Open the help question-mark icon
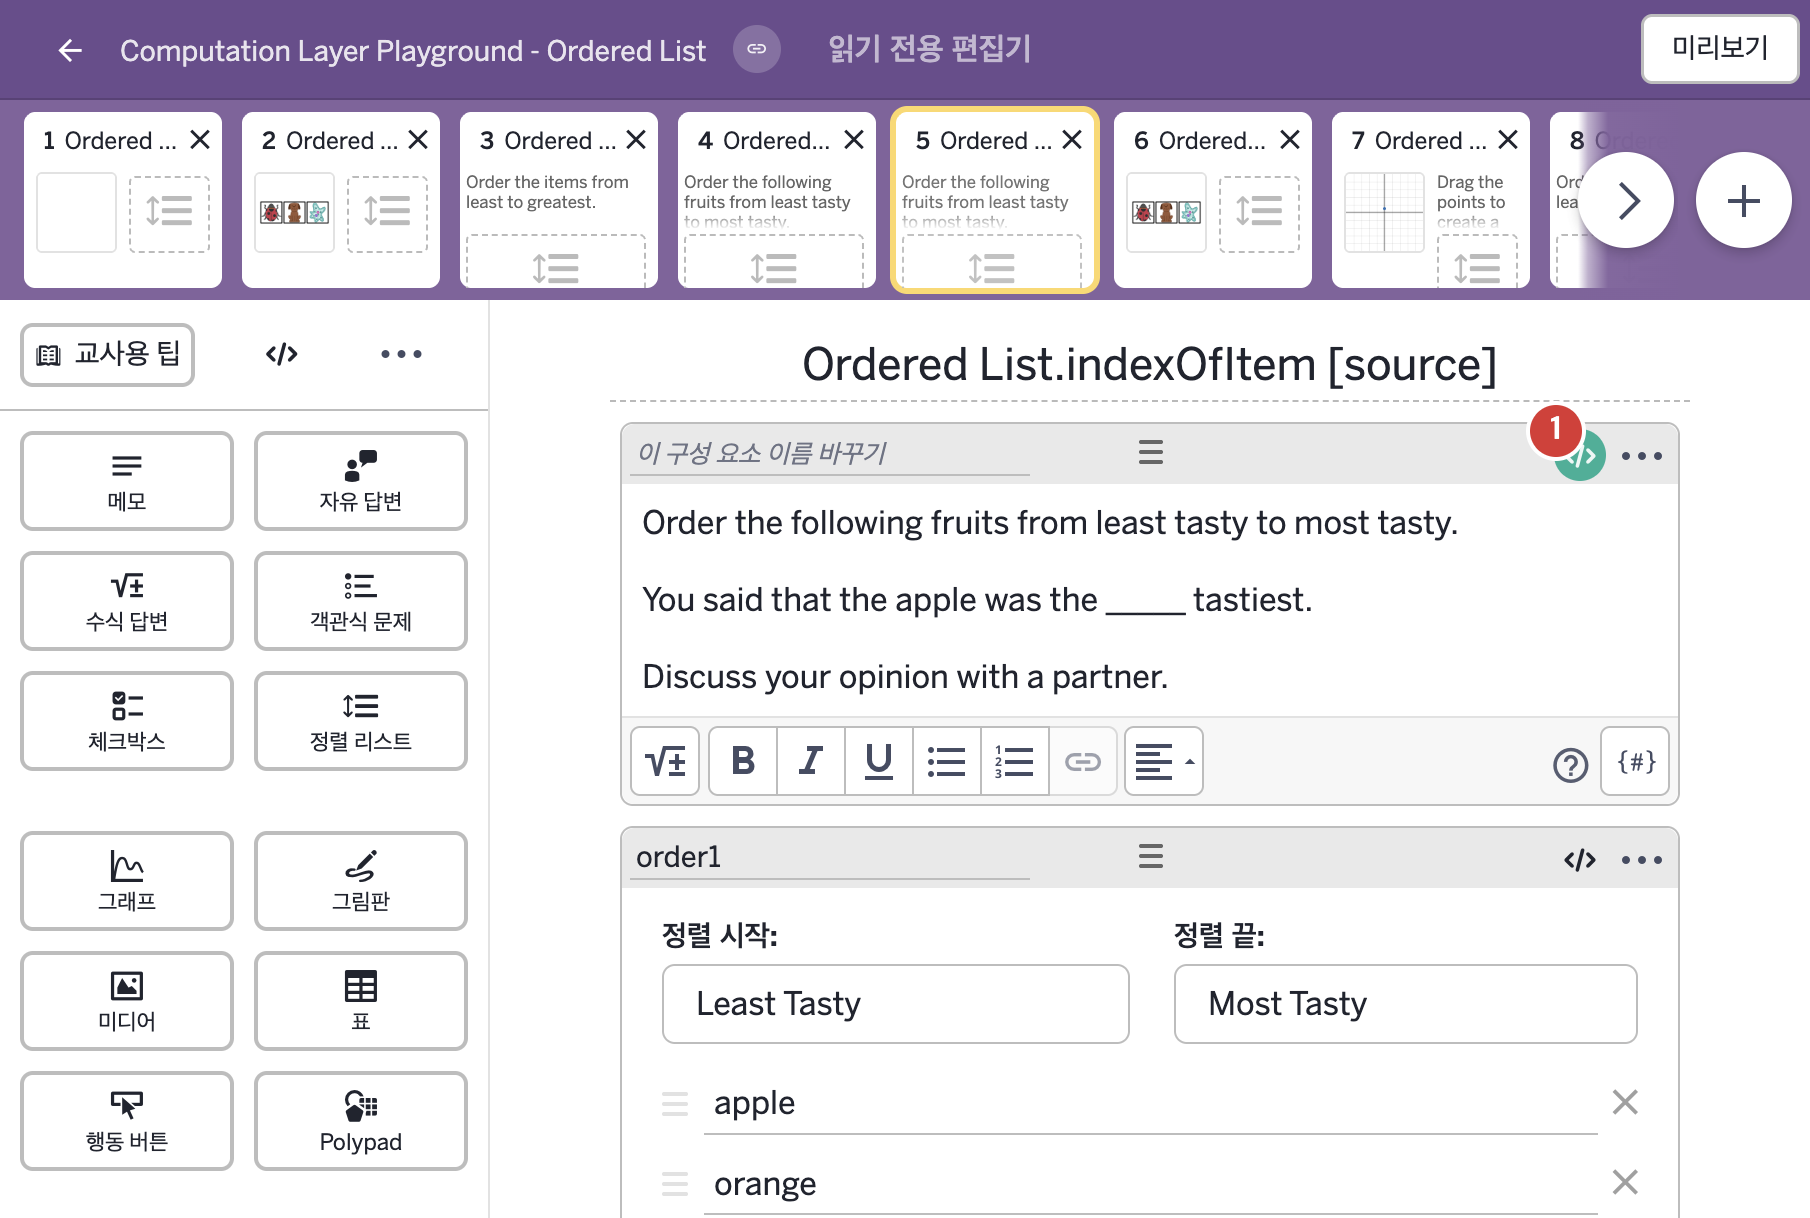 point(1571,765)
